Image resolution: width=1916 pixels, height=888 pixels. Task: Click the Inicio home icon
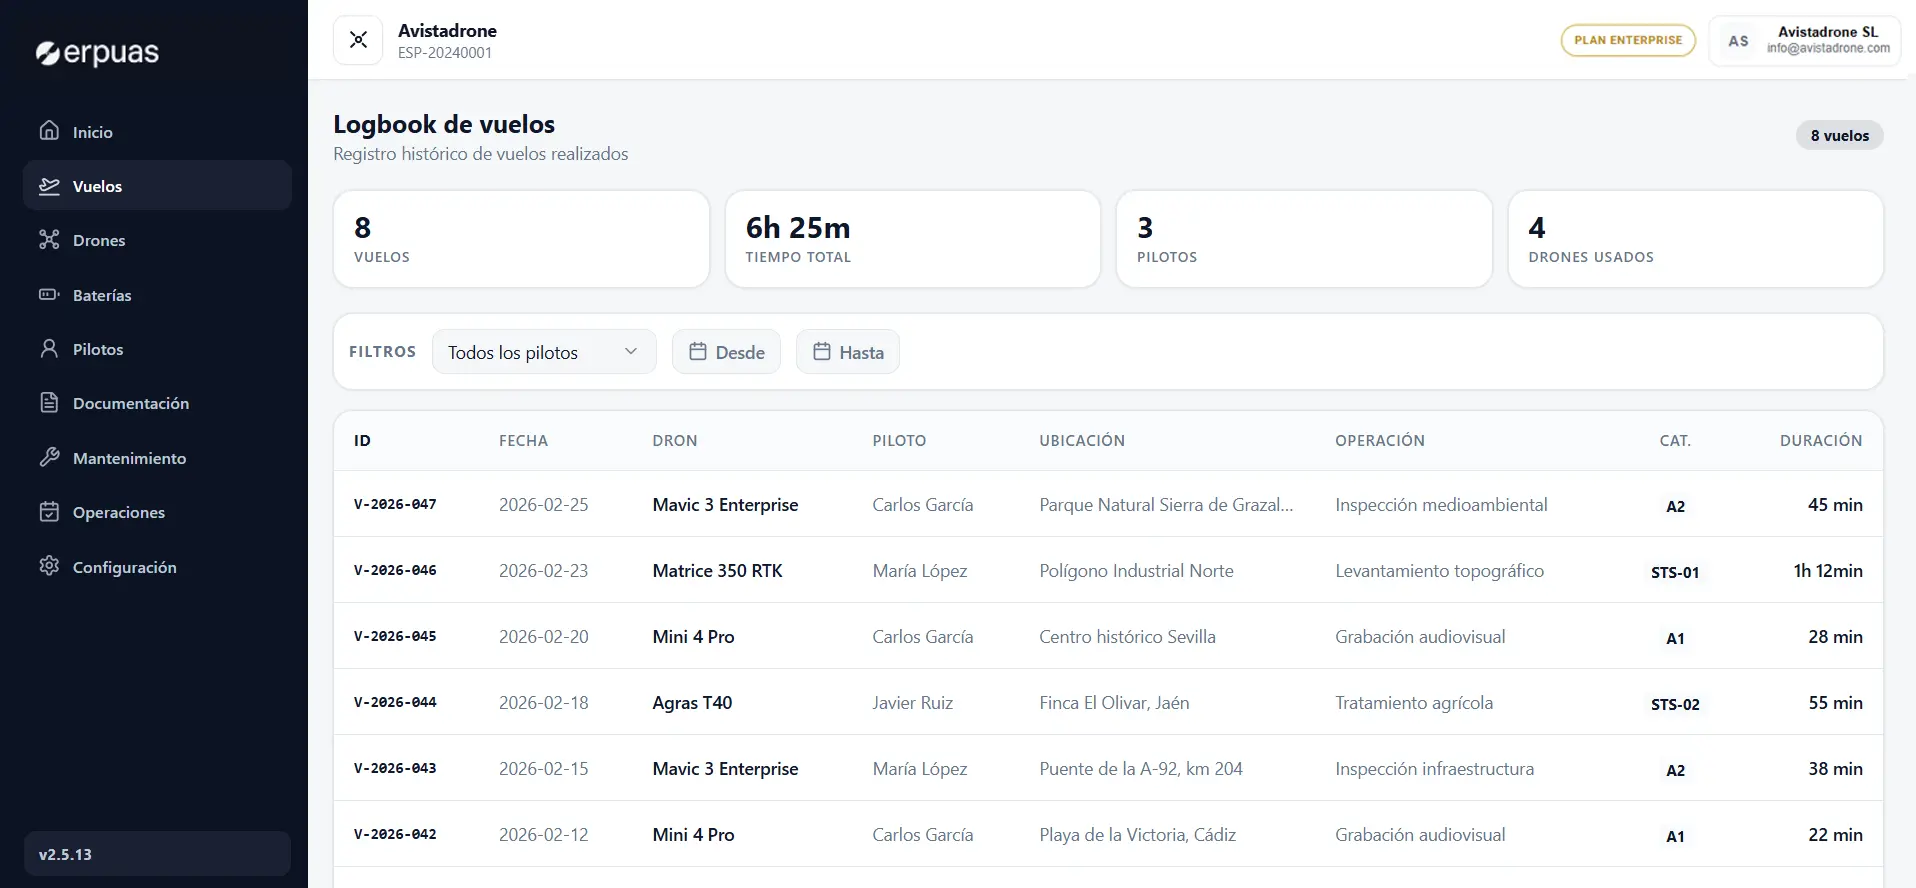[49, 131]
